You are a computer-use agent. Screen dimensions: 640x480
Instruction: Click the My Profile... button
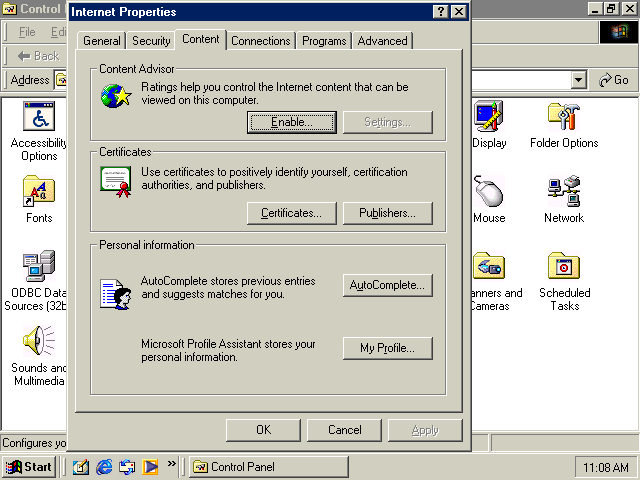click(387, 348)
